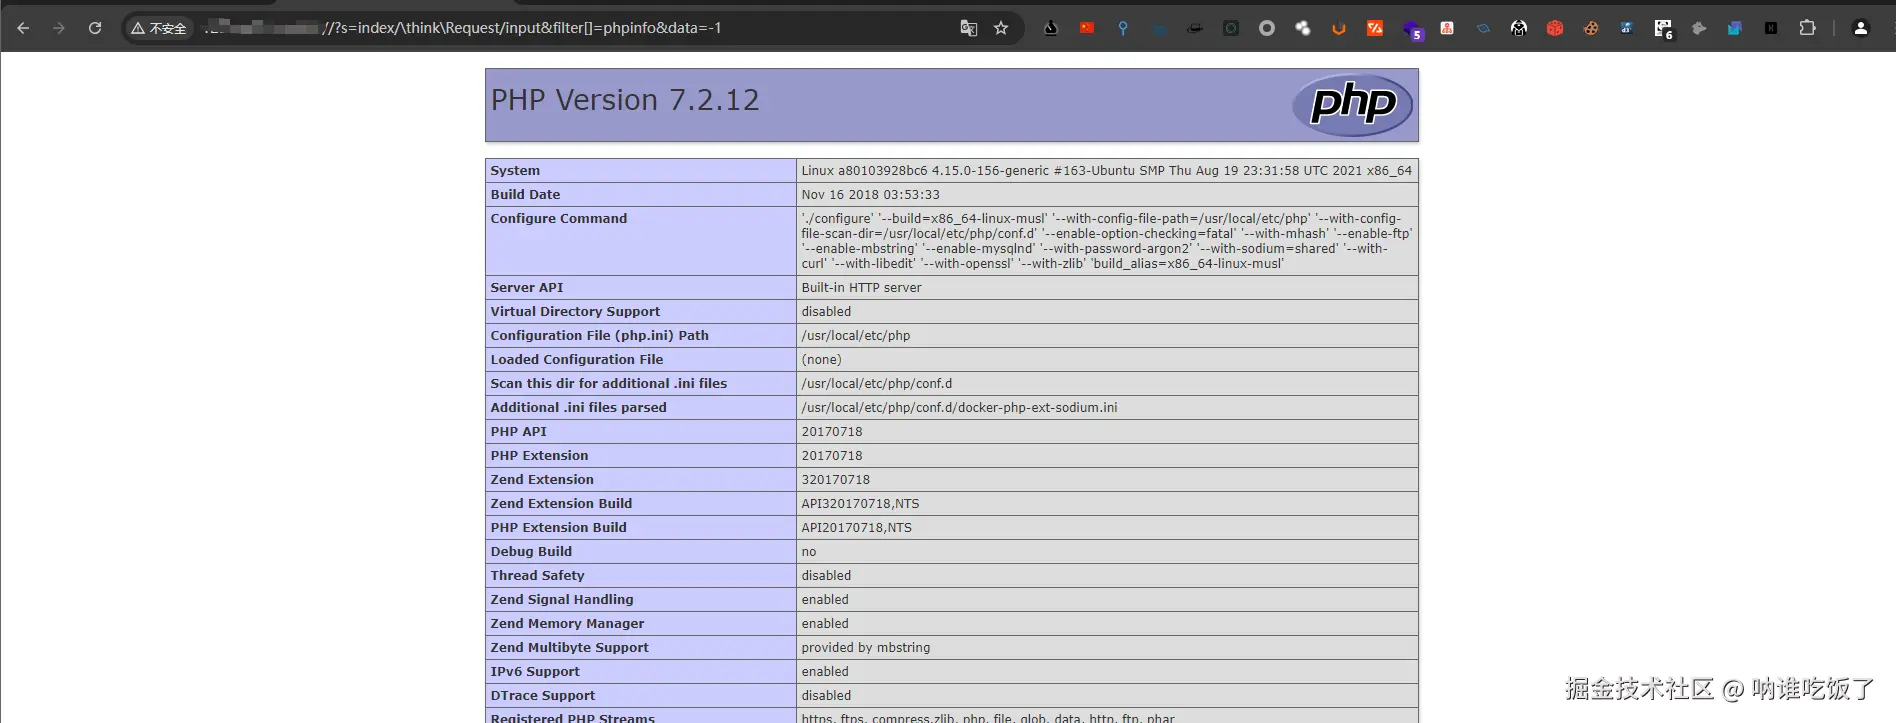Image resolution: width=1896 pixels, height=723 pixels.
Task: Open the purple extension with badge 5
Action: coord(1413,30)
